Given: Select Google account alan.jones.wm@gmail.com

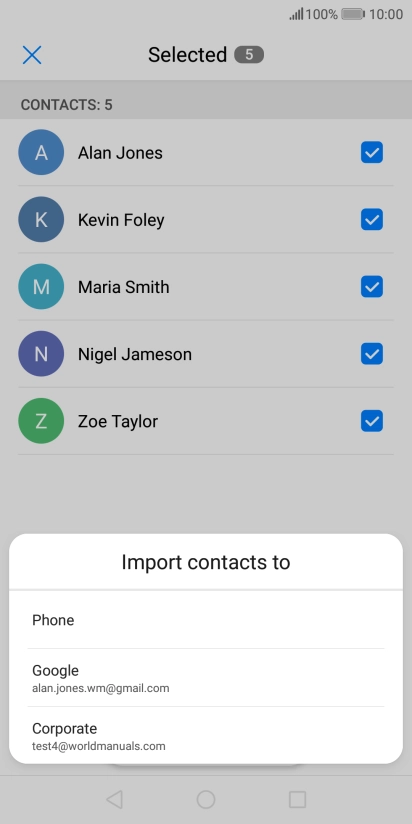Looking at the screenshot, I should click(x=206, y=678).
